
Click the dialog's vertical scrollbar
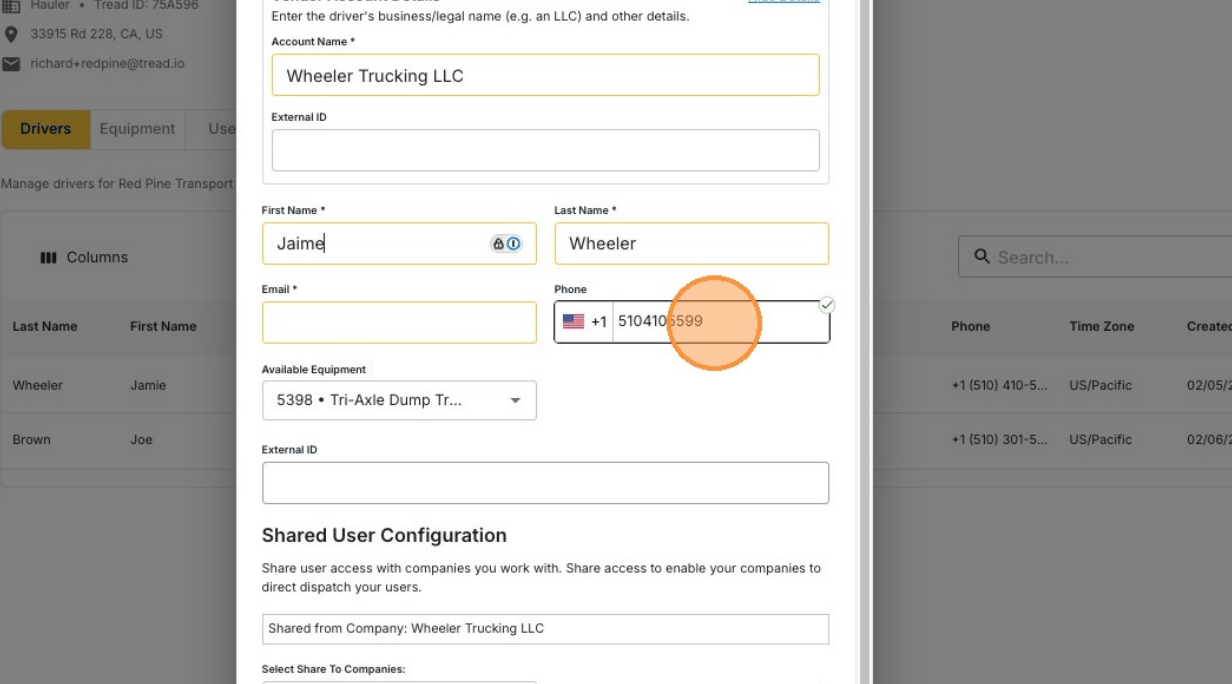(865, 342)
